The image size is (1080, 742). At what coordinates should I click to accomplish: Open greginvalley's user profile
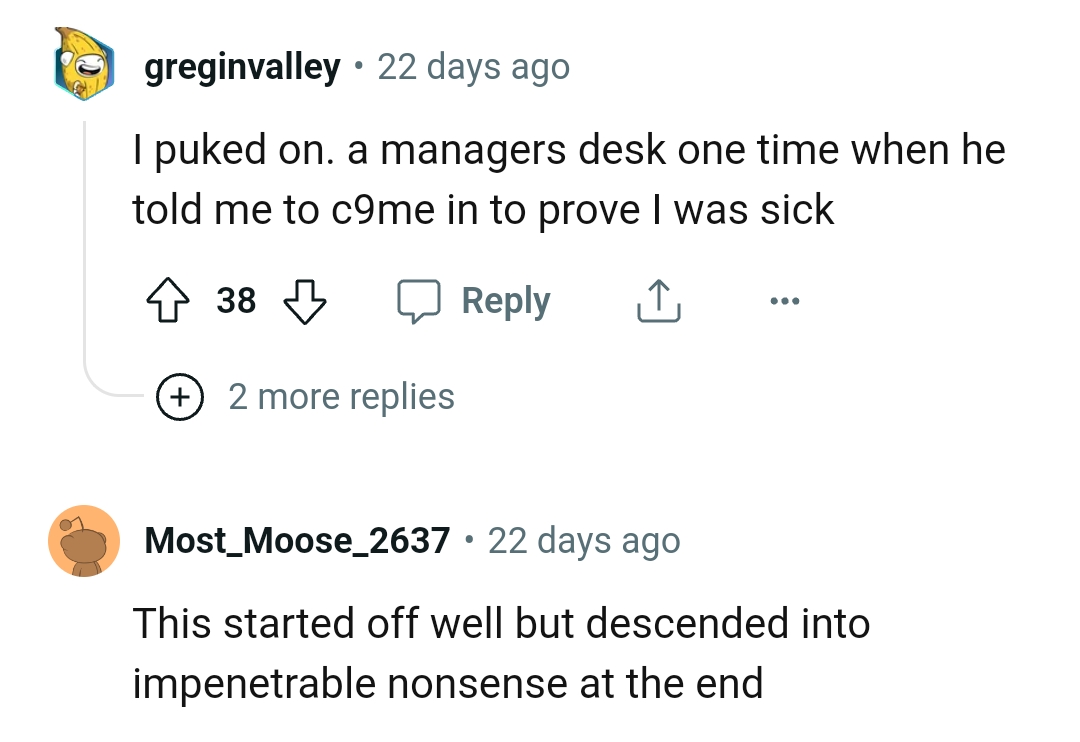(x=241, y=67)
